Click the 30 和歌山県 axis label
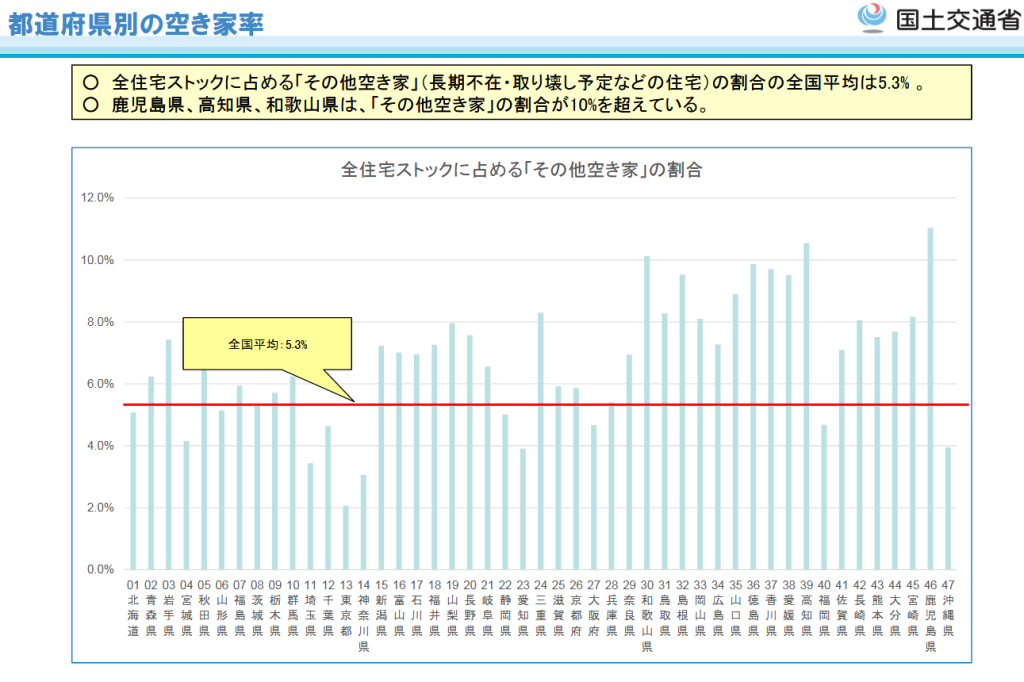The width and height of the screenshot is (1024, 682). tap(647, 616)
